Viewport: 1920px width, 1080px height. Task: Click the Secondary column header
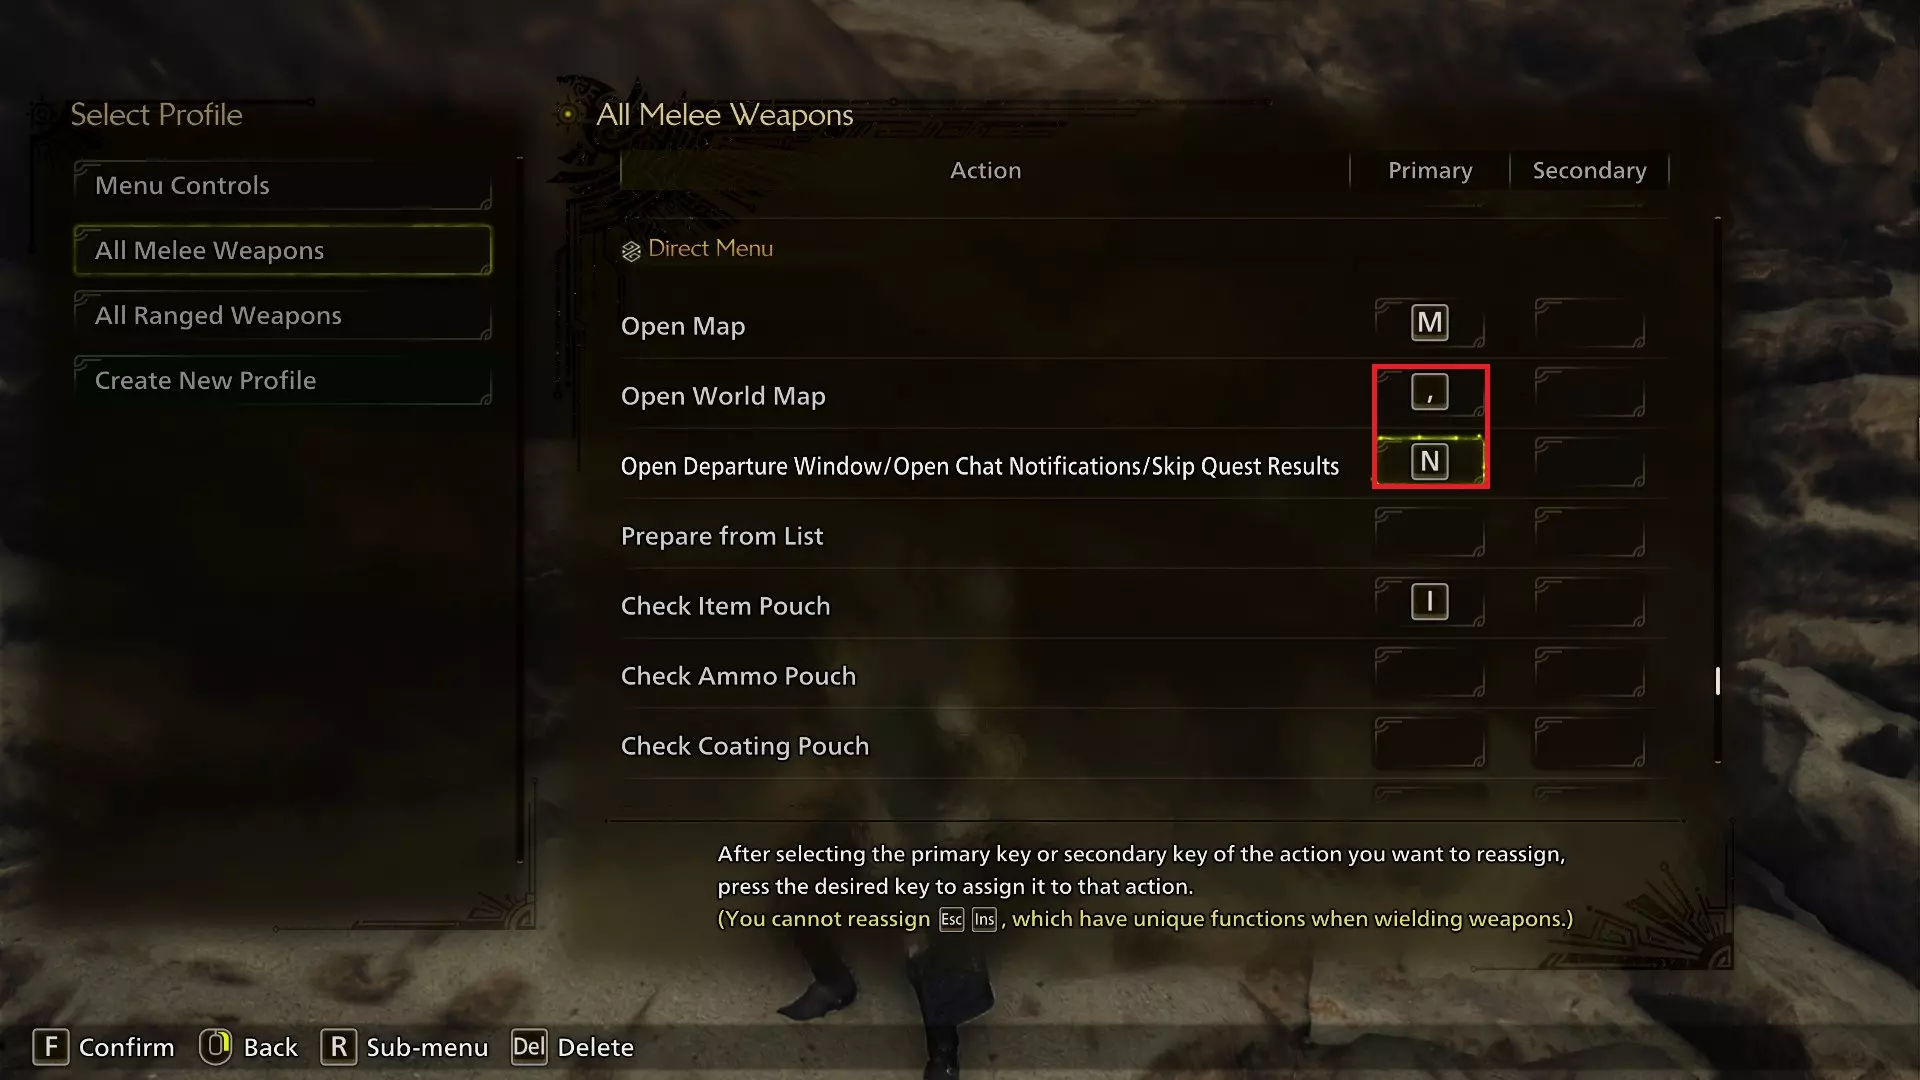(x=1589, y=171)
